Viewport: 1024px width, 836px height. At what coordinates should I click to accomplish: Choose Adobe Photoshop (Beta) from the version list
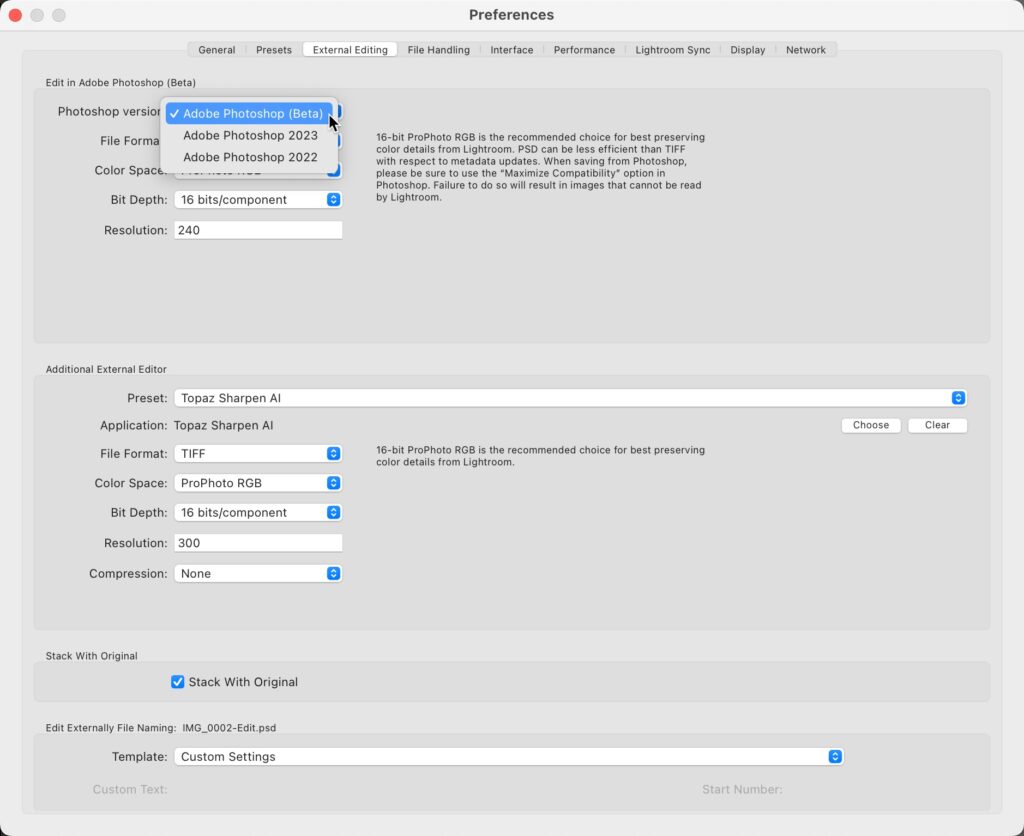(x=249, y=114)
